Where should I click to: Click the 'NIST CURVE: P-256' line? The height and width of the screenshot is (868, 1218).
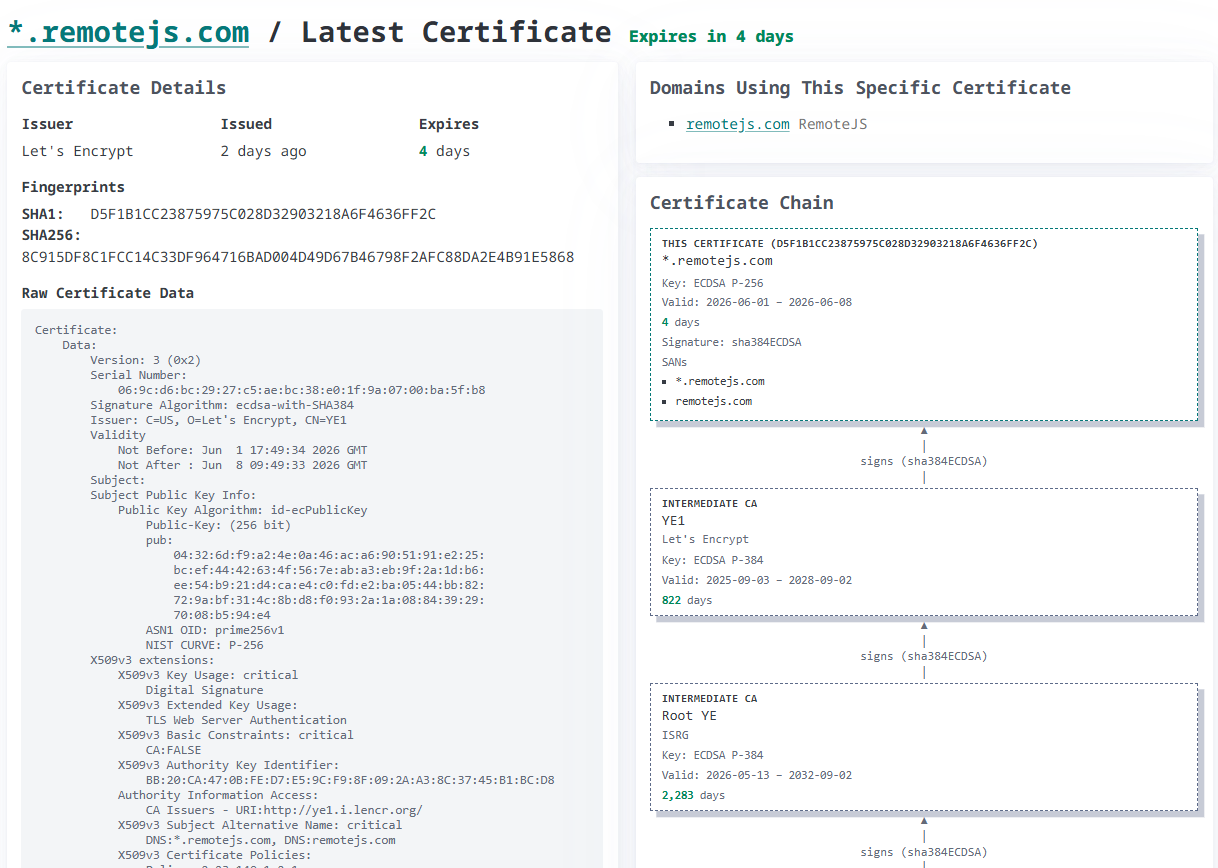(x=204, y=645)
